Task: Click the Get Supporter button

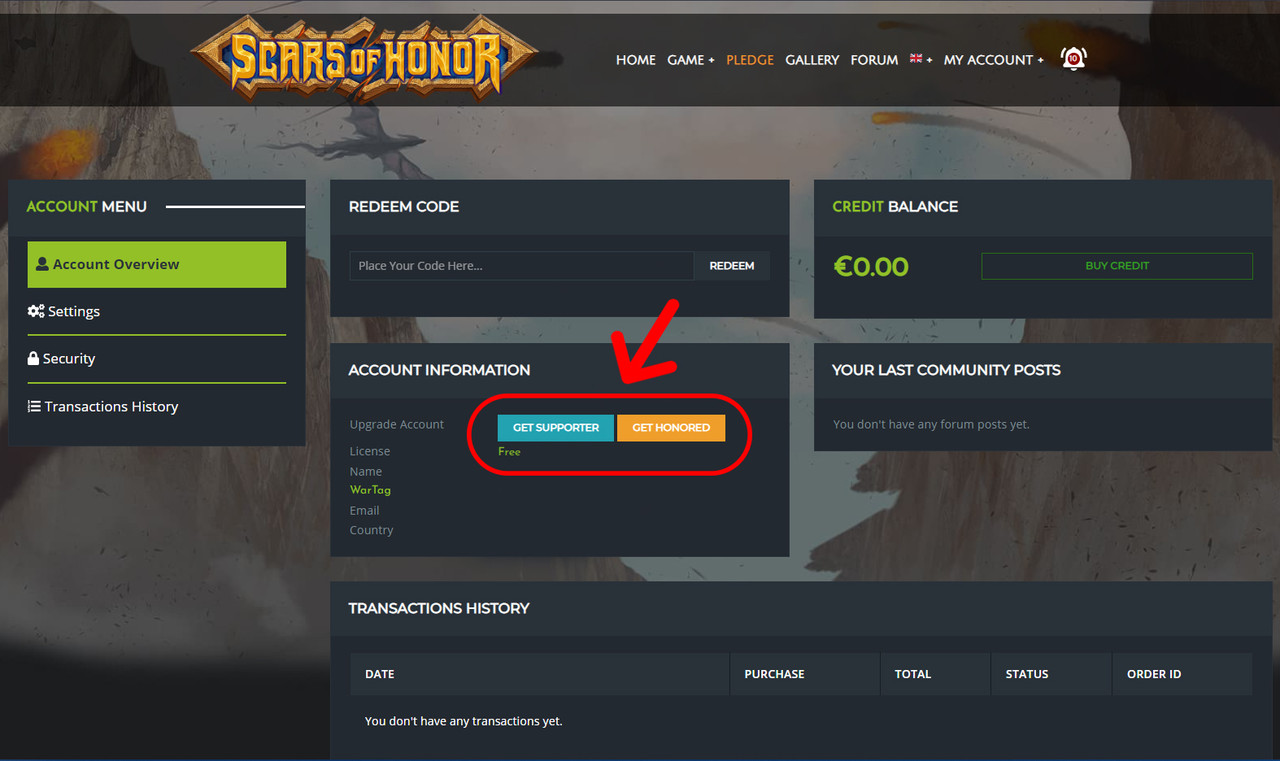Action: [x=556, y=427]
